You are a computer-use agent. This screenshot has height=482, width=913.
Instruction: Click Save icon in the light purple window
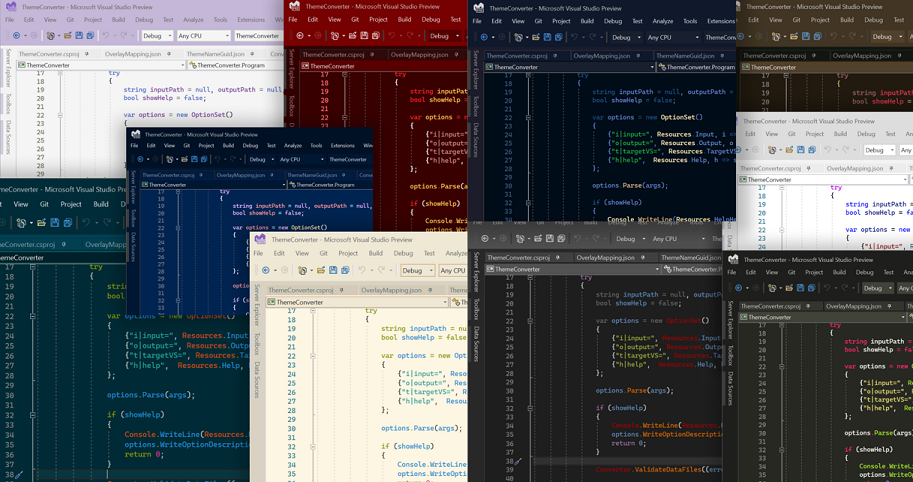click(79, 36)
